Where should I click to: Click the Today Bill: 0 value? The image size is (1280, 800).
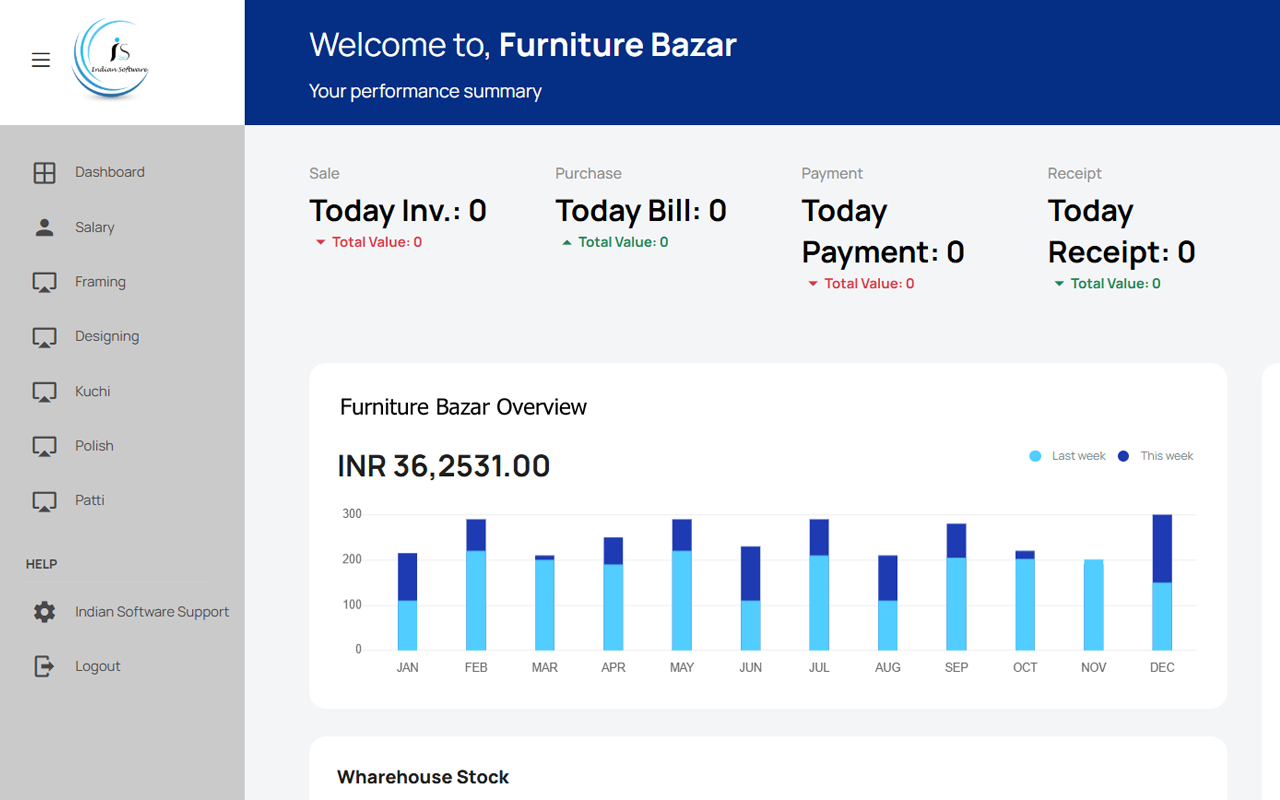click(641, 211)
